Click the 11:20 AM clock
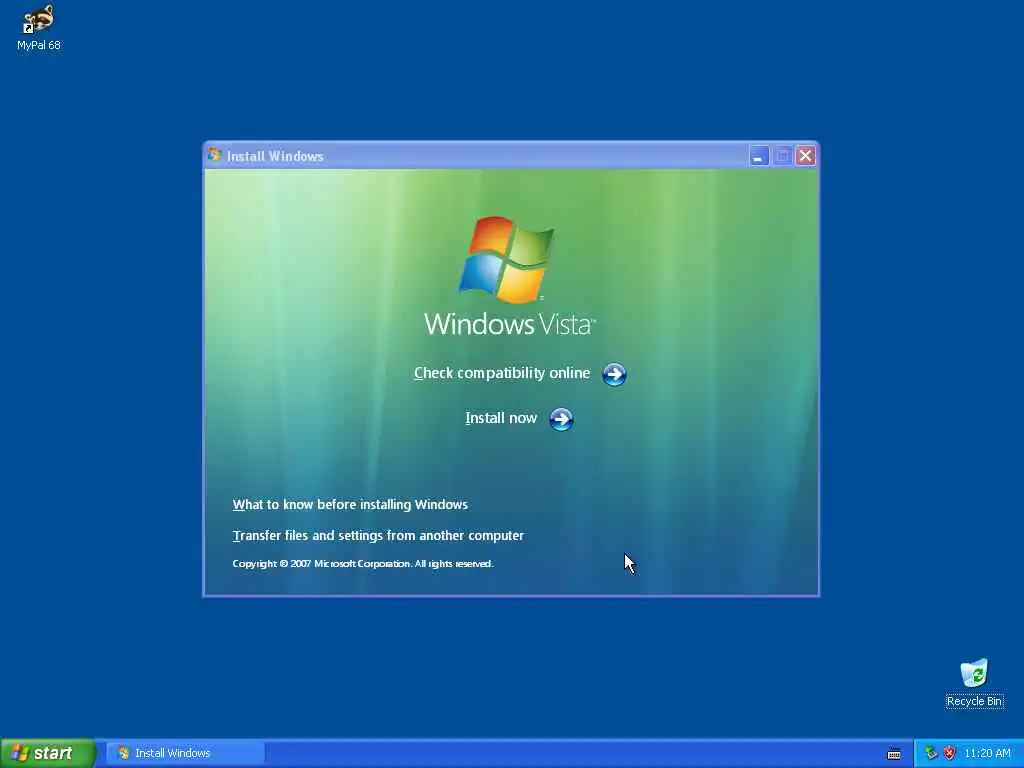The width and height of the screenshot is (1024, 768). pyautogui.click(x=987, y=753)
